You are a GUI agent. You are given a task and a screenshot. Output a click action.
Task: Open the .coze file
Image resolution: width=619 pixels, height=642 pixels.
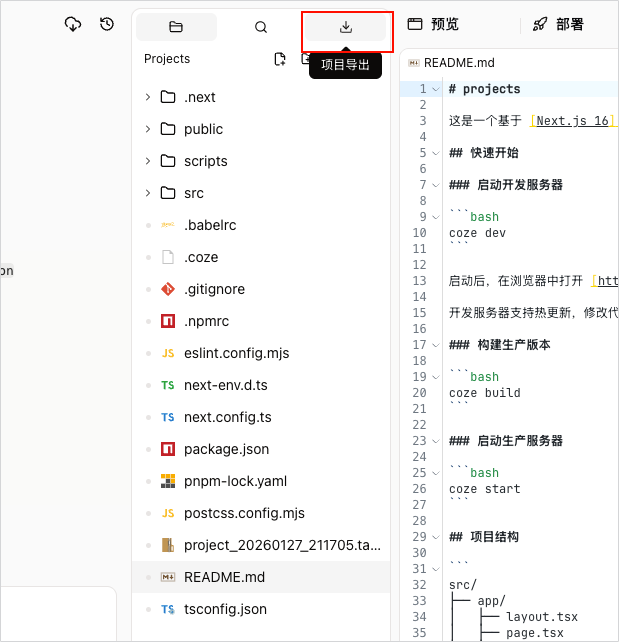tap(261, 257)
